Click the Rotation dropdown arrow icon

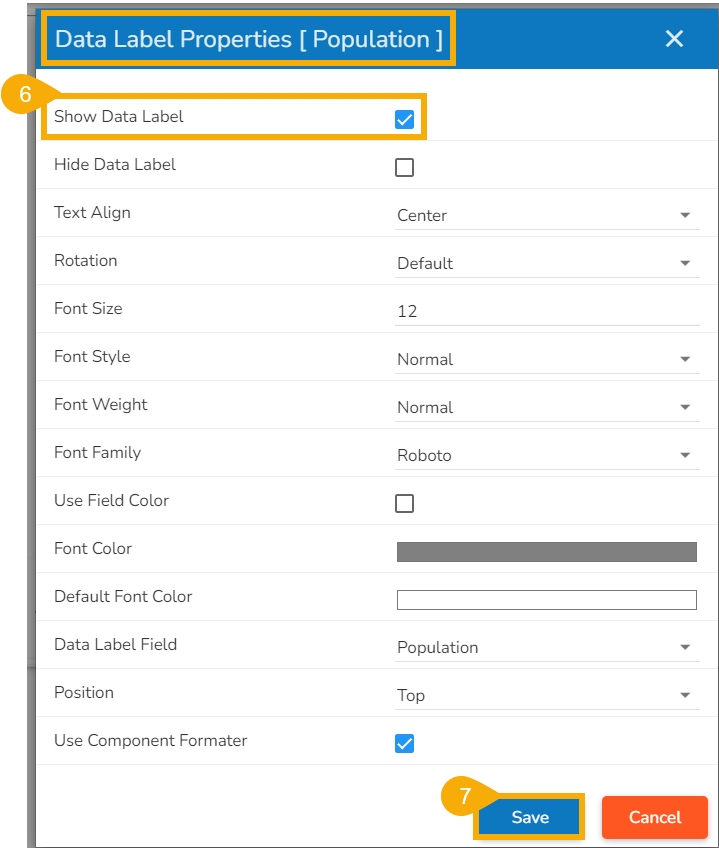685,264
